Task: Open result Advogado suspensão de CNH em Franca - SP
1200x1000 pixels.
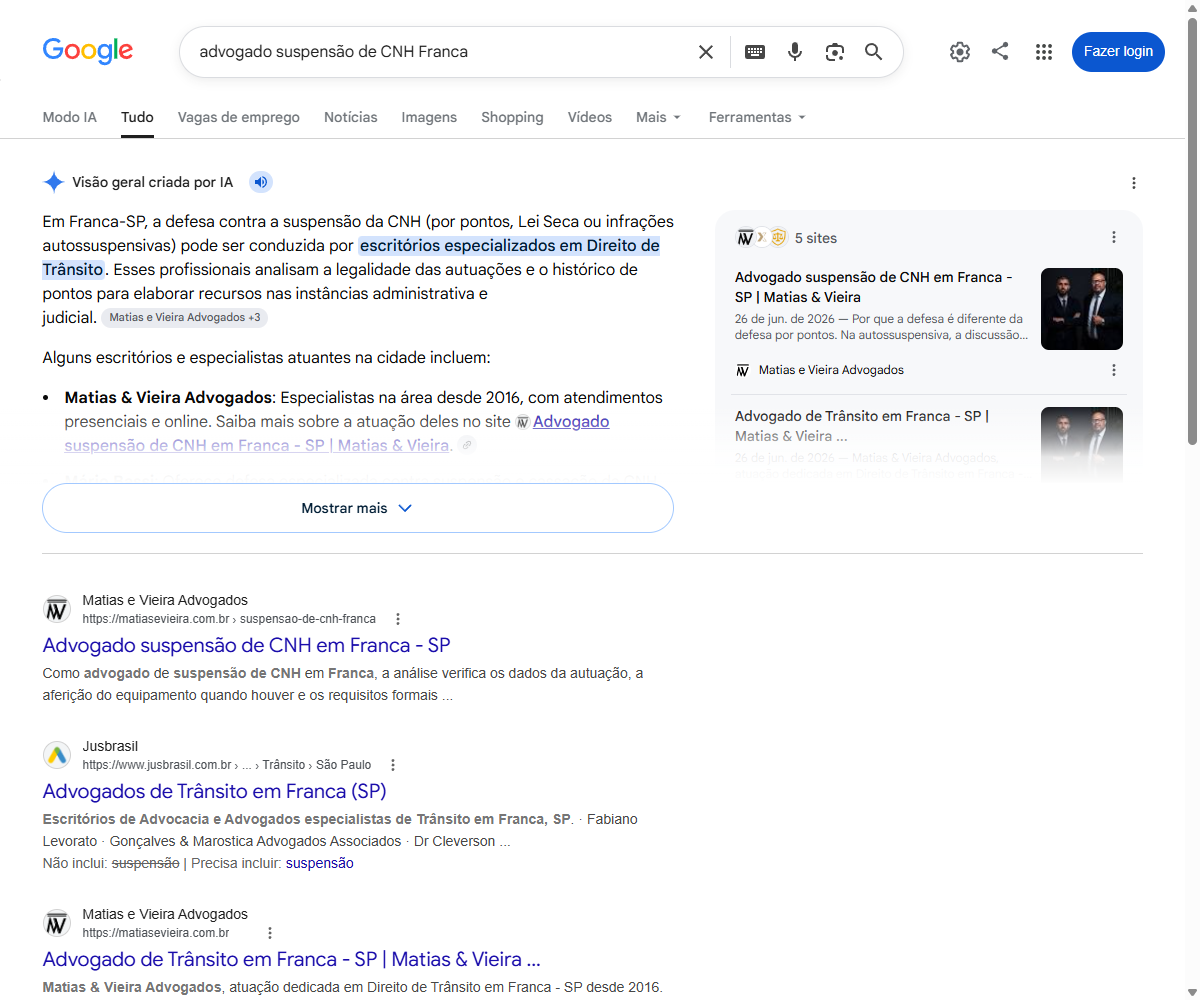Action: point(247,645)
